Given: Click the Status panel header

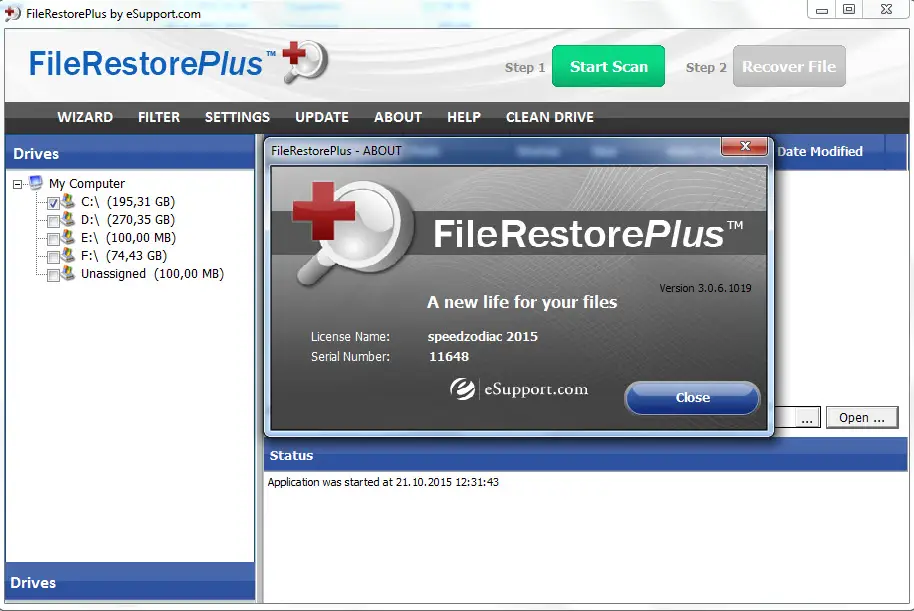Looking at the screenshot, I should [585, 455].
